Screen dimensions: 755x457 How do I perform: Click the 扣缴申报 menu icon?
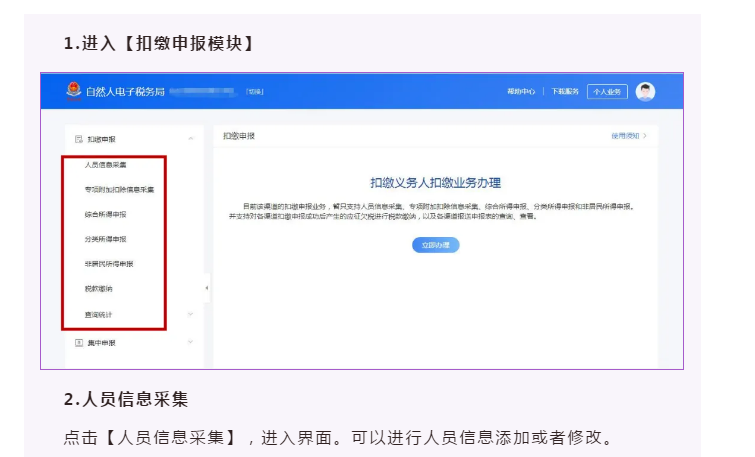(78, 139)
